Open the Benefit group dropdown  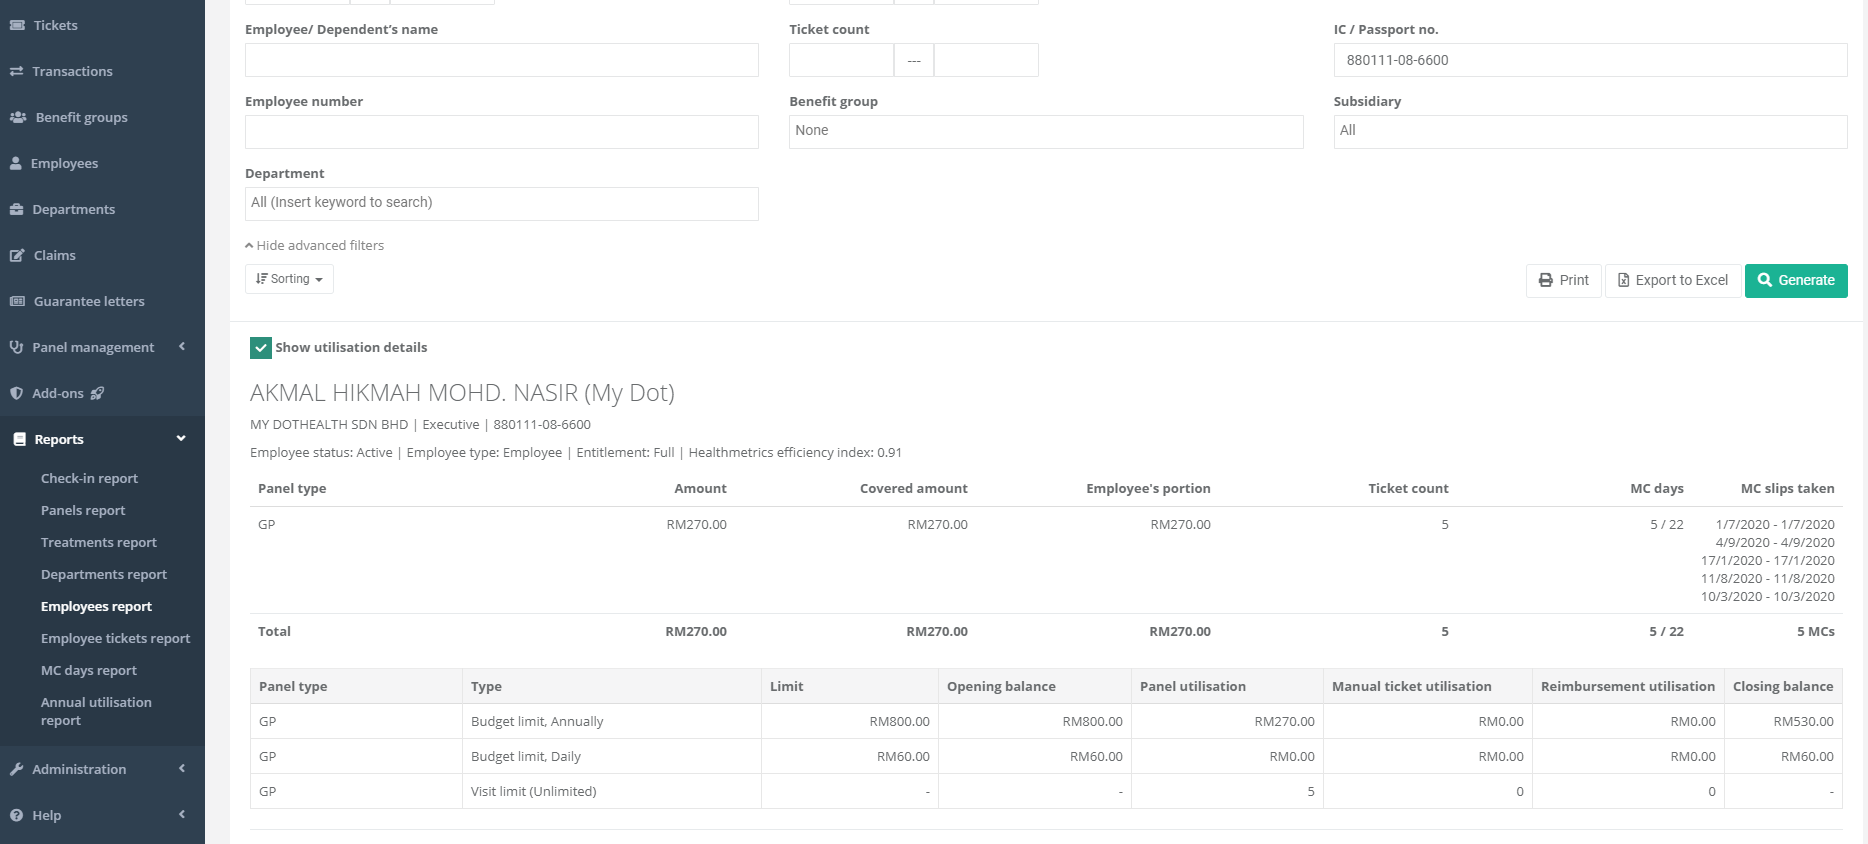(x=1045, y=131)
